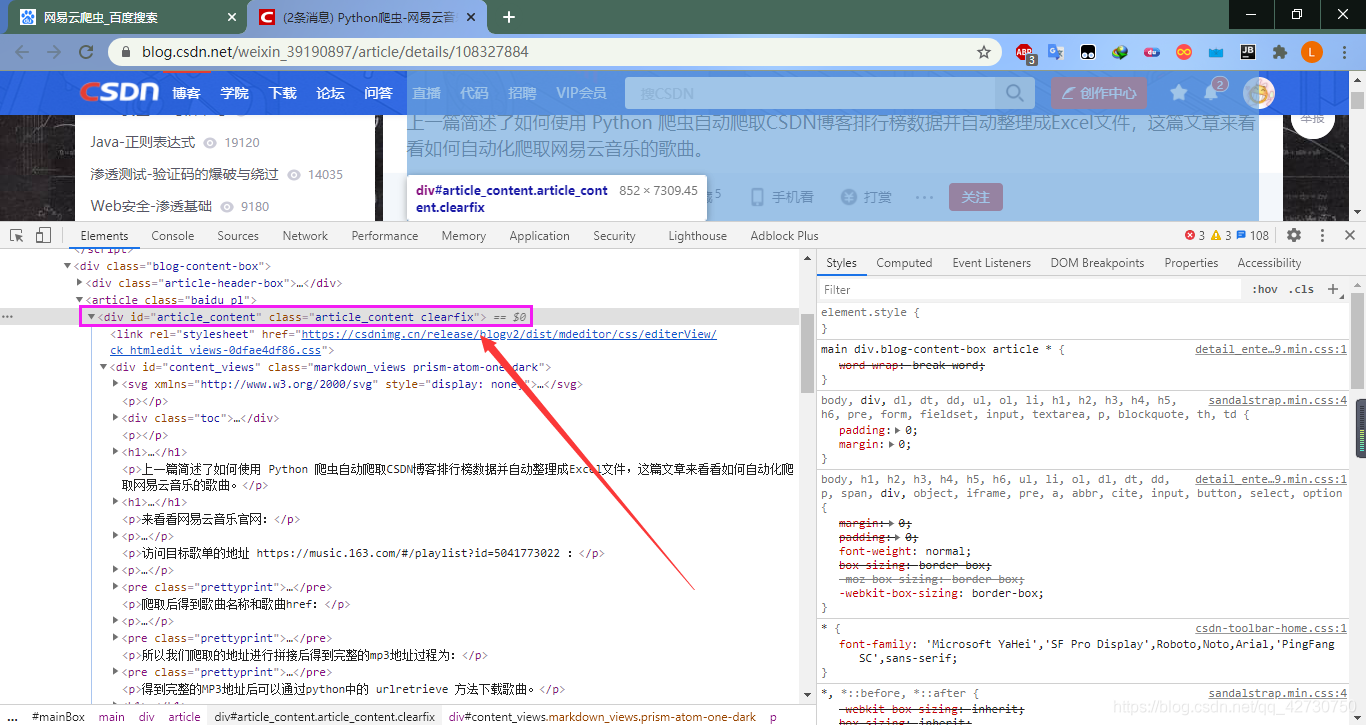Open a new browser tab
1366x725 pixels.
tap(509, 17)
